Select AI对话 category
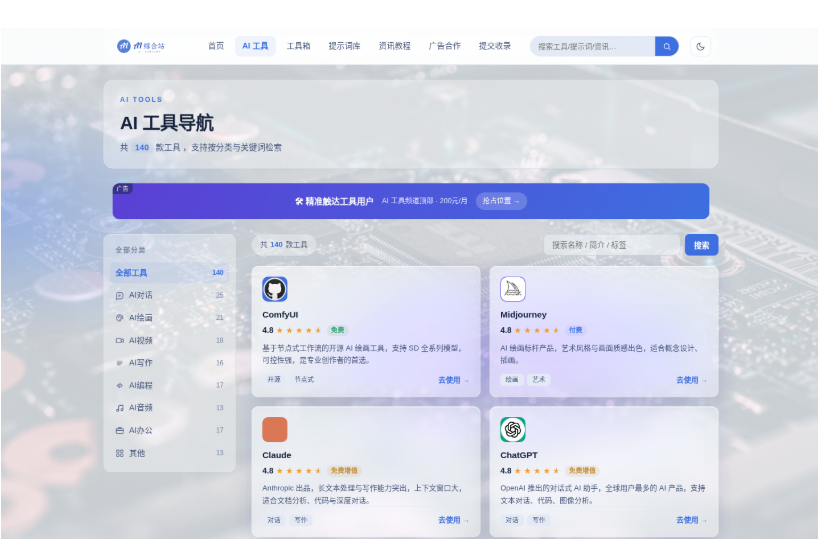This screenshot has height=539, width=818. pos(169,295)
